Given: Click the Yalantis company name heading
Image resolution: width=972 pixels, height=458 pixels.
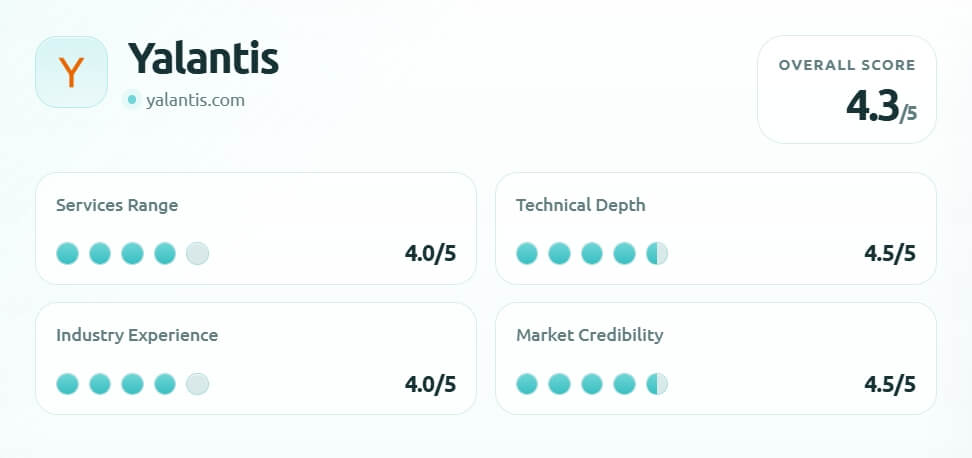Looking at the screenshot, I should click(203, 60).
